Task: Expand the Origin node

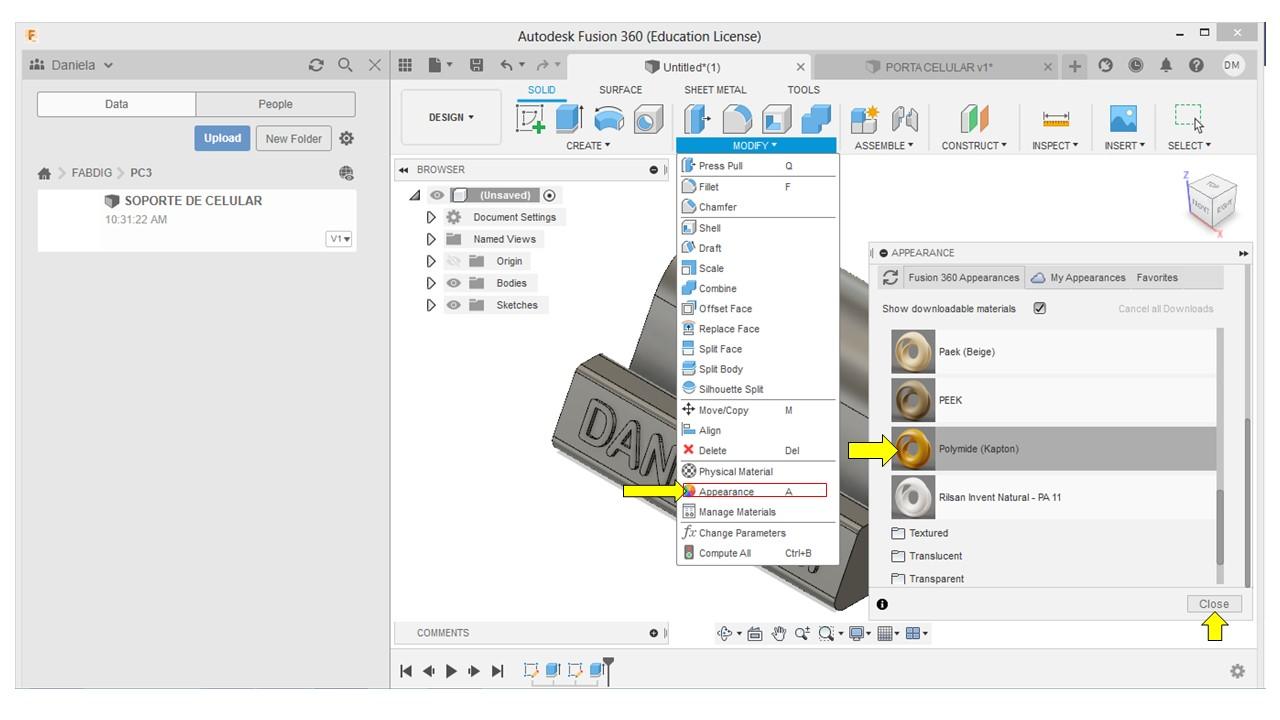Action: tap(432, 261)
